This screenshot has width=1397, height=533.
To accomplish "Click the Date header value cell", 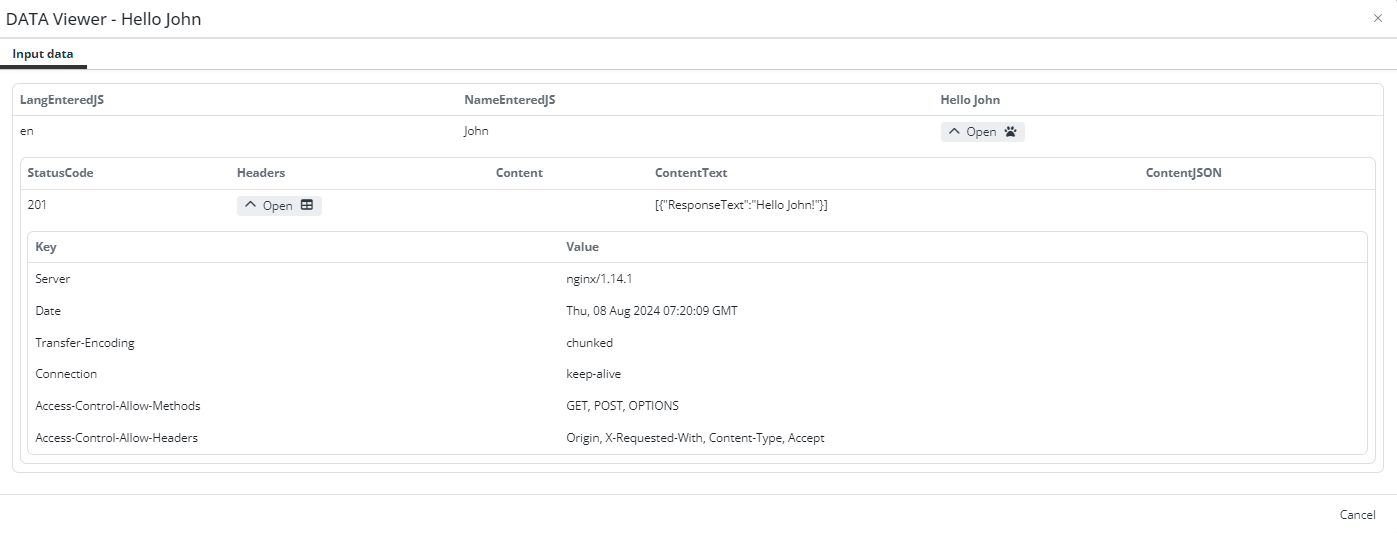I will tap(651, 311).
